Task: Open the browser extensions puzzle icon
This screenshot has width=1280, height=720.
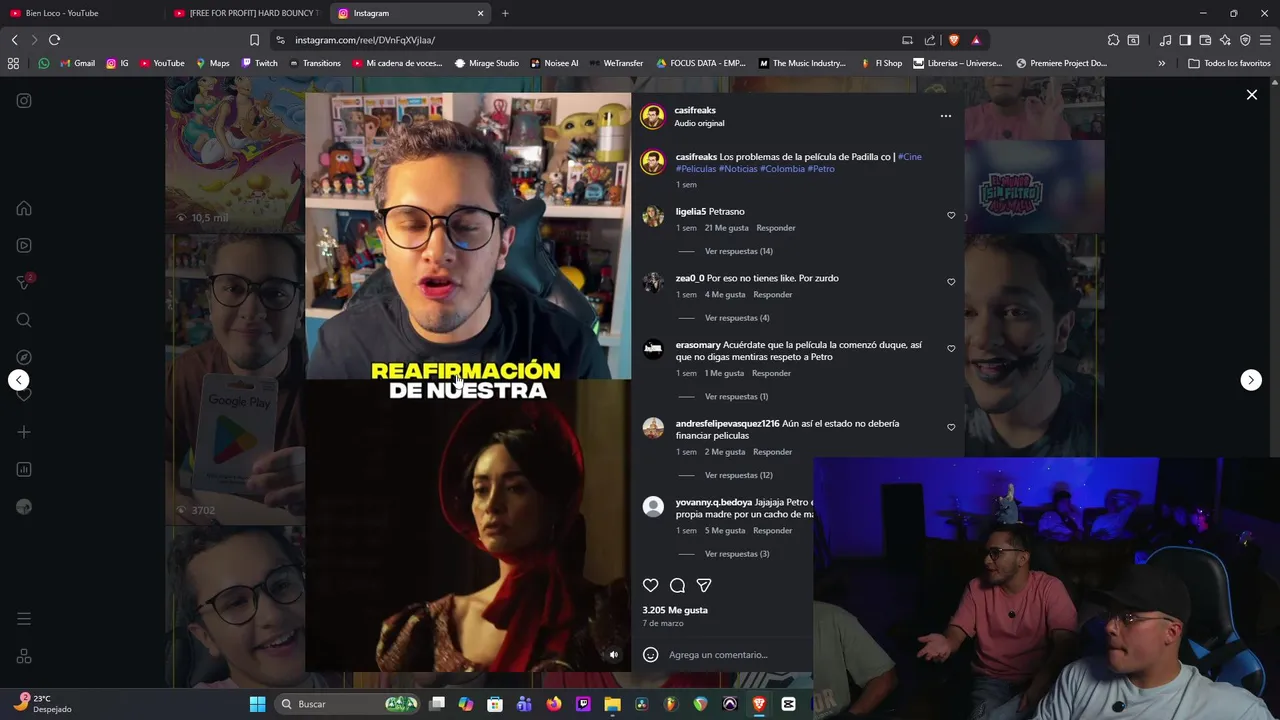Action: [x=1113, y=40]
